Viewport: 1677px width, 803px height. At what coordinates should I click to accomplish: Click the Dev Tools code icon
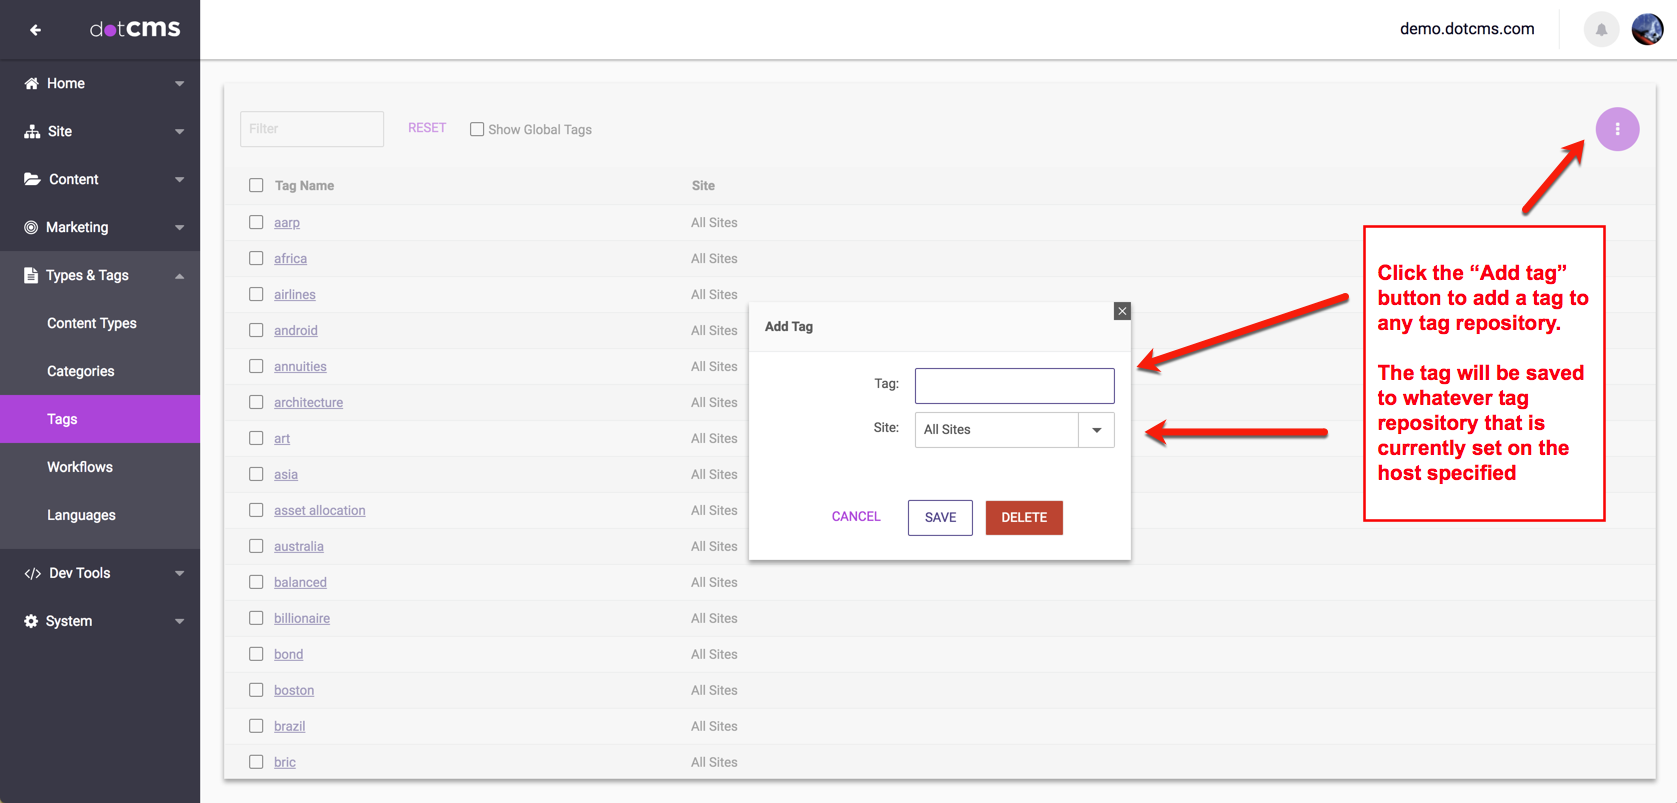(32, 574)
